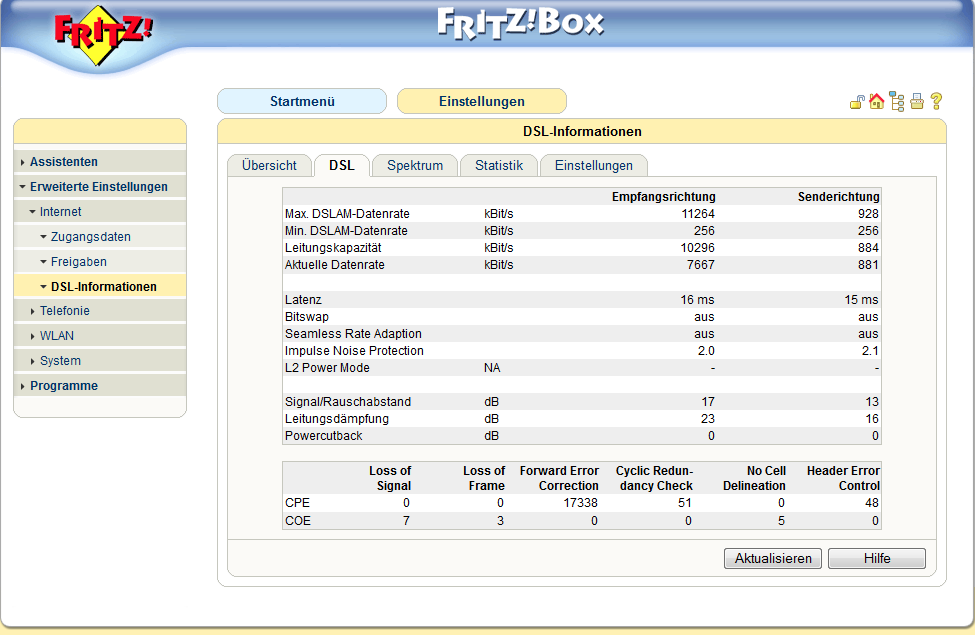Open the Spektrum tab

[x=415, y=165]
